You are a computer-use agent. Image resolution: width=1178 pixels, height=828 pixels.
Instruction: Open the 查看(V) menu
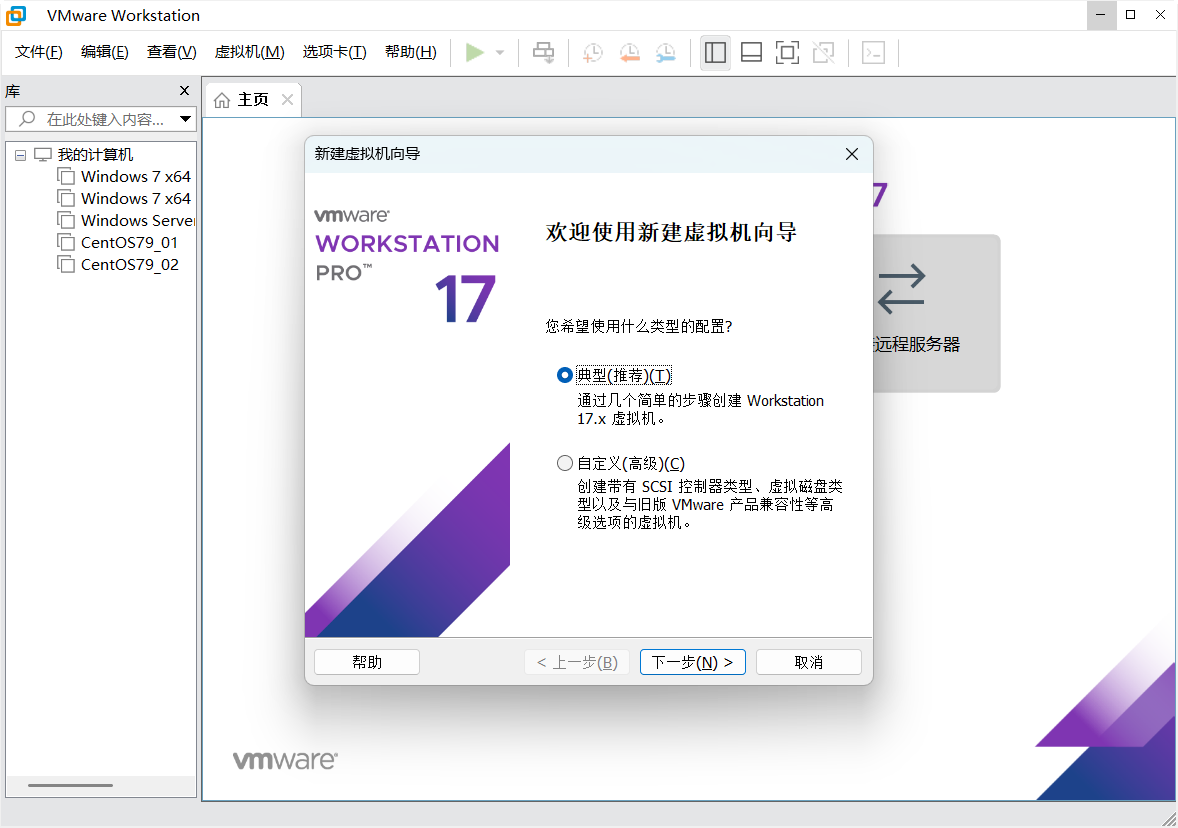tap(171, 52)
